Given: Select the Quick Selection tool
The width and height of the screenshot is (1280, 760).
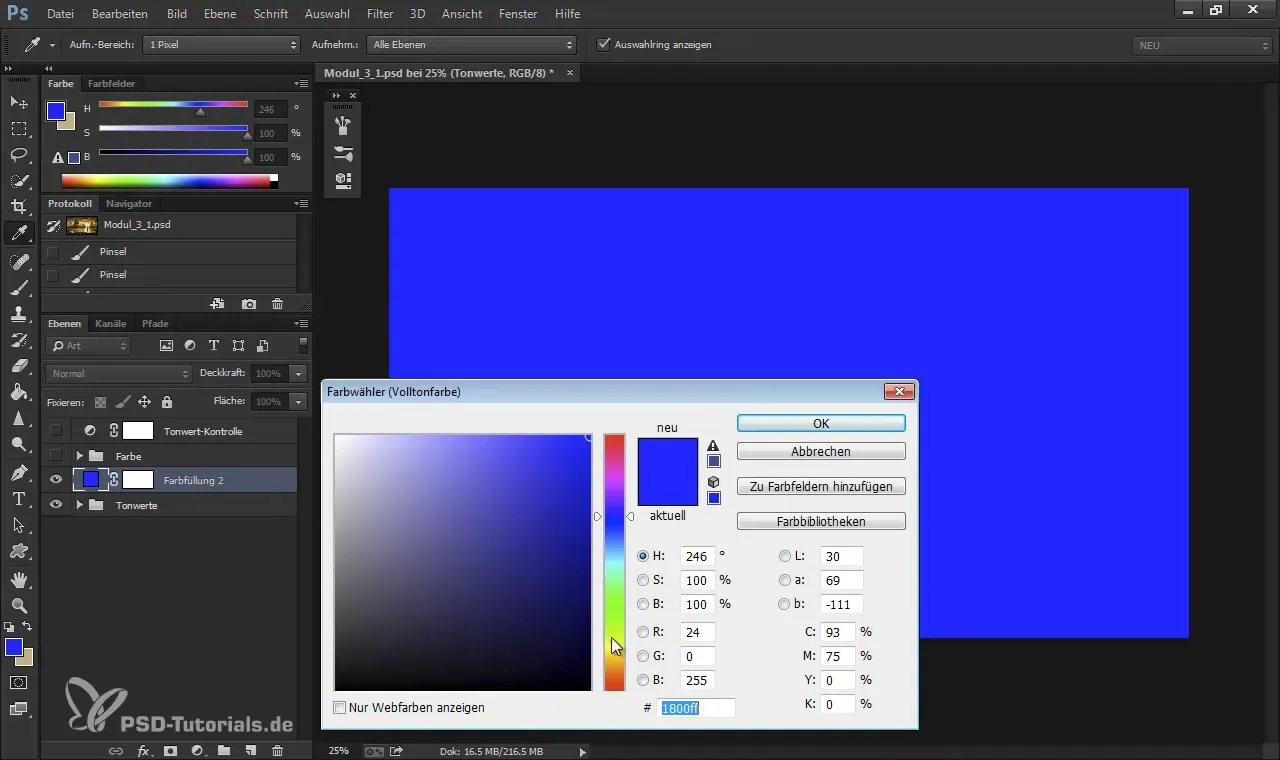Looking at the screenshot, I should [x=19, y=180].
